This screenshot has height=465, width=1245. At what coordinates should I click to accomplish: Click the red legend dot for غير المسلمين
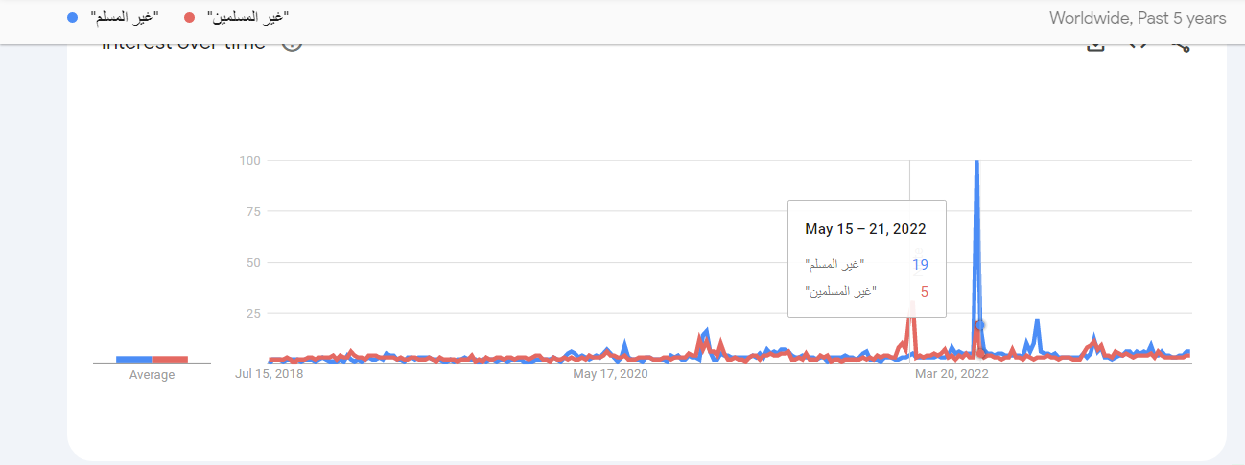(x=192, y=18)
